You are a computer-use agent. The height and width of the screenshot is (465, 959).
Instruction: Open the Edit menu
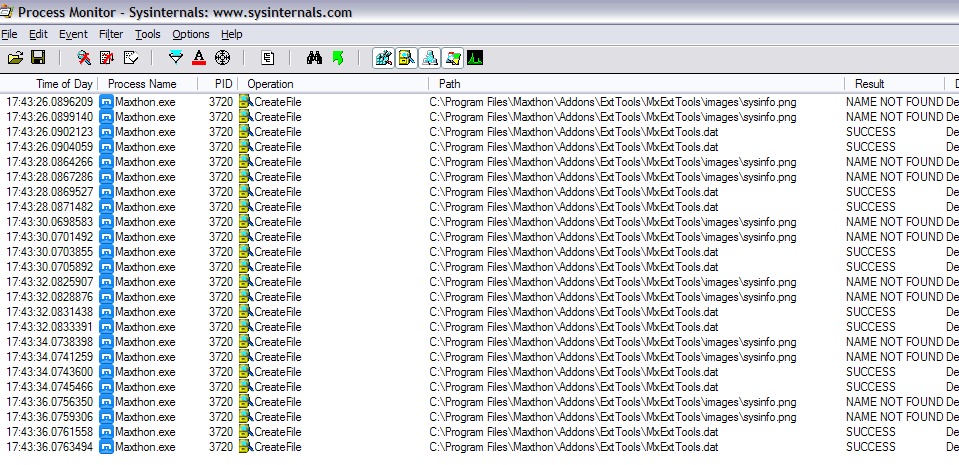[x=38, y=34]
